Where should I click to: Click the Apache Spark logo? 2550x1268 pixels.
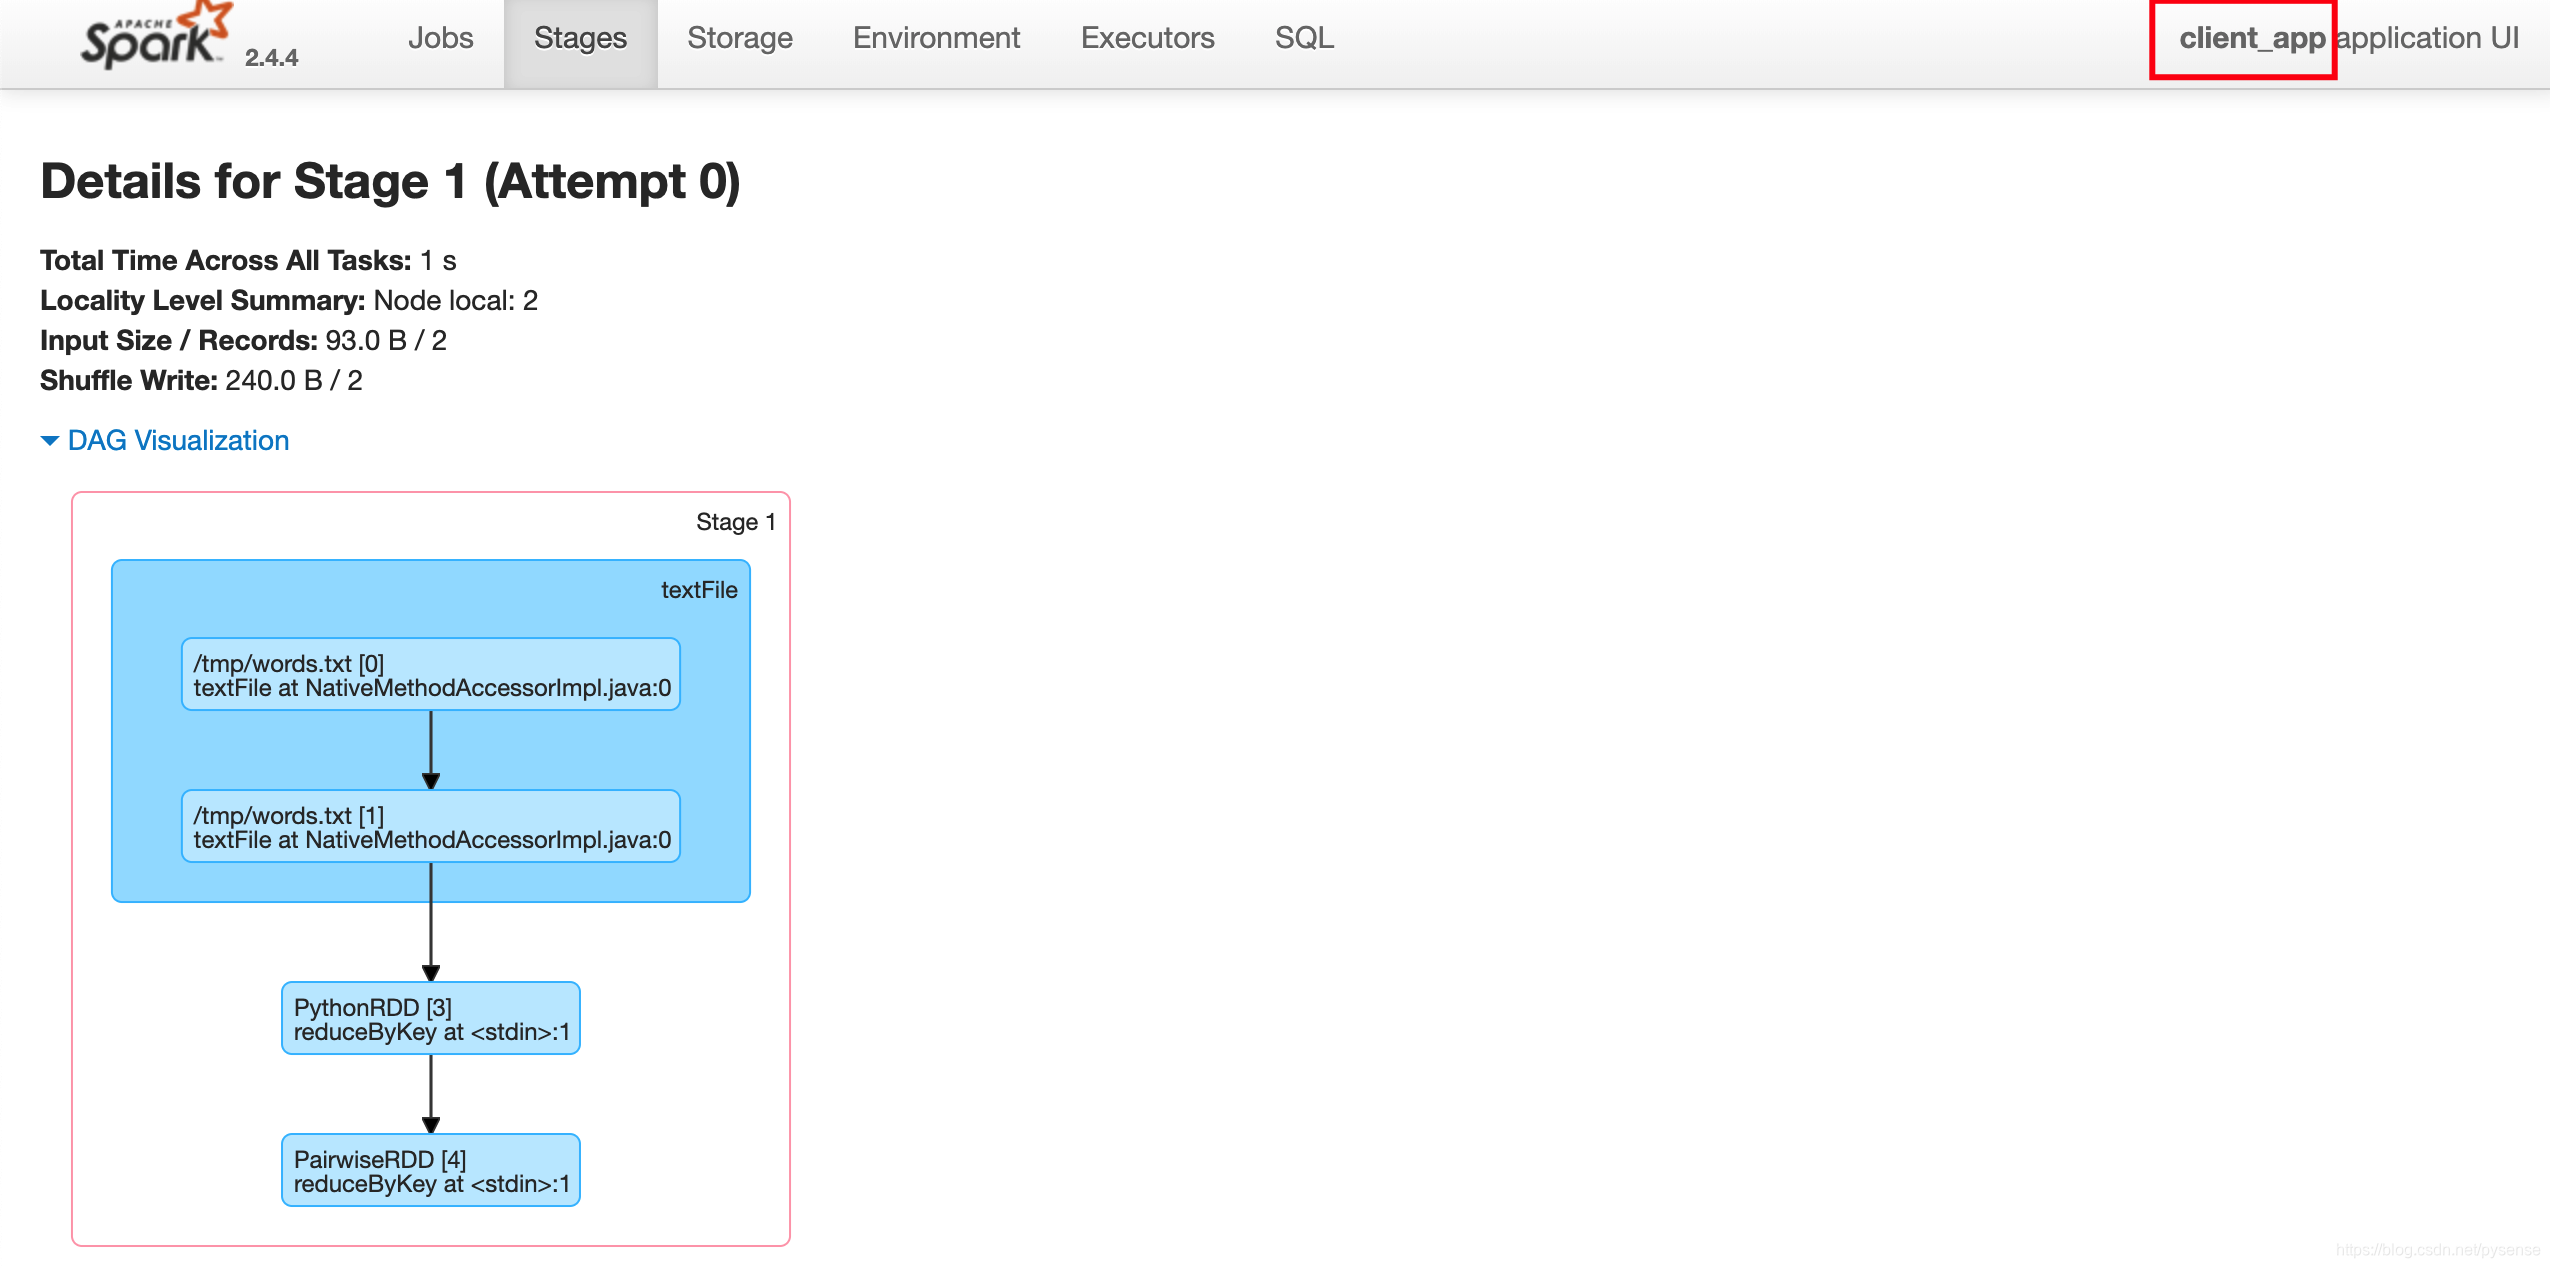[156, 36]
